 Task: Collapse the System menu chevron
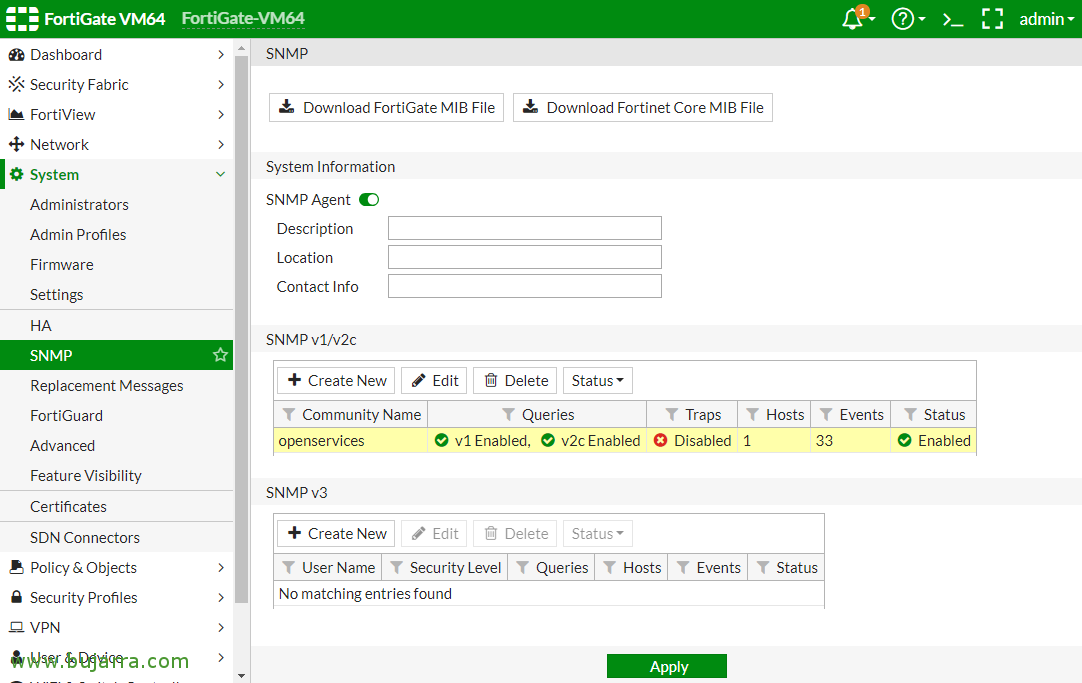coord(221,175)
